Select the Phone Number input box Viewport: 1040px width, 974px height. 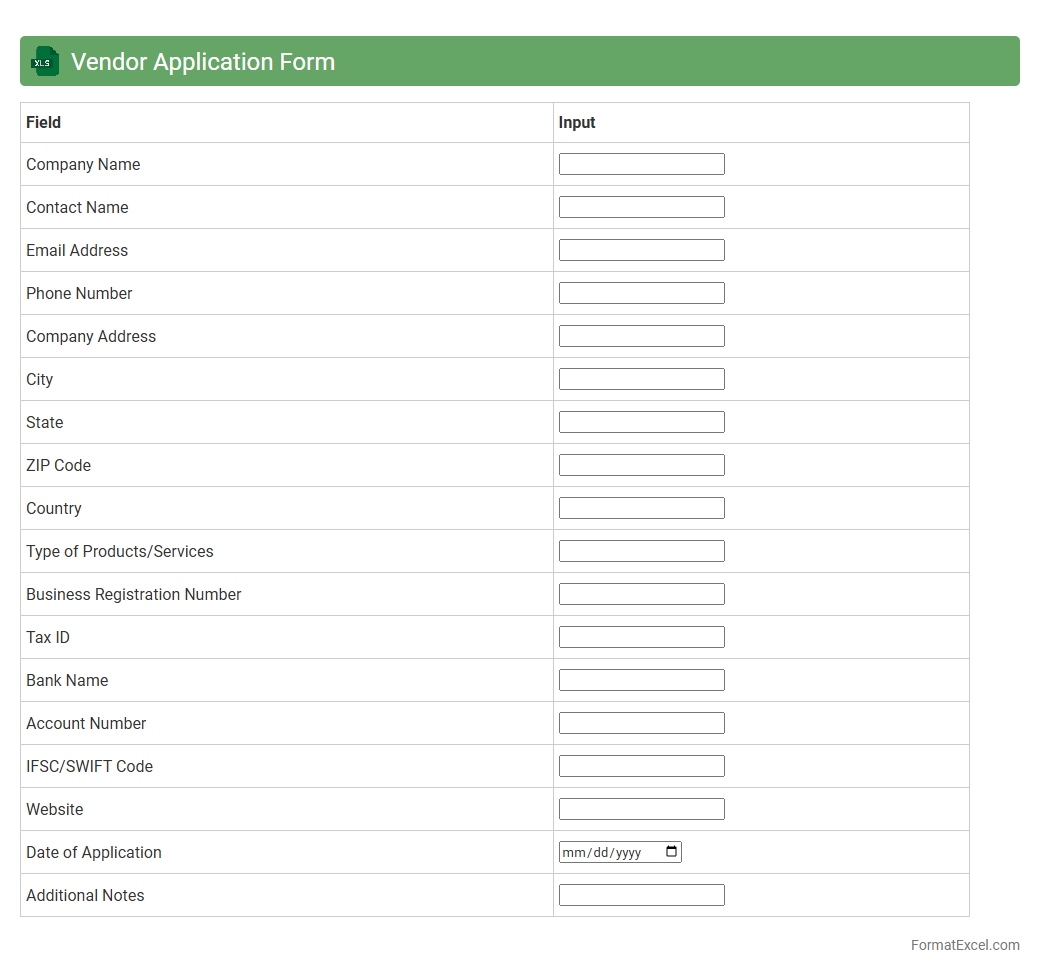[x=641, y=293]
